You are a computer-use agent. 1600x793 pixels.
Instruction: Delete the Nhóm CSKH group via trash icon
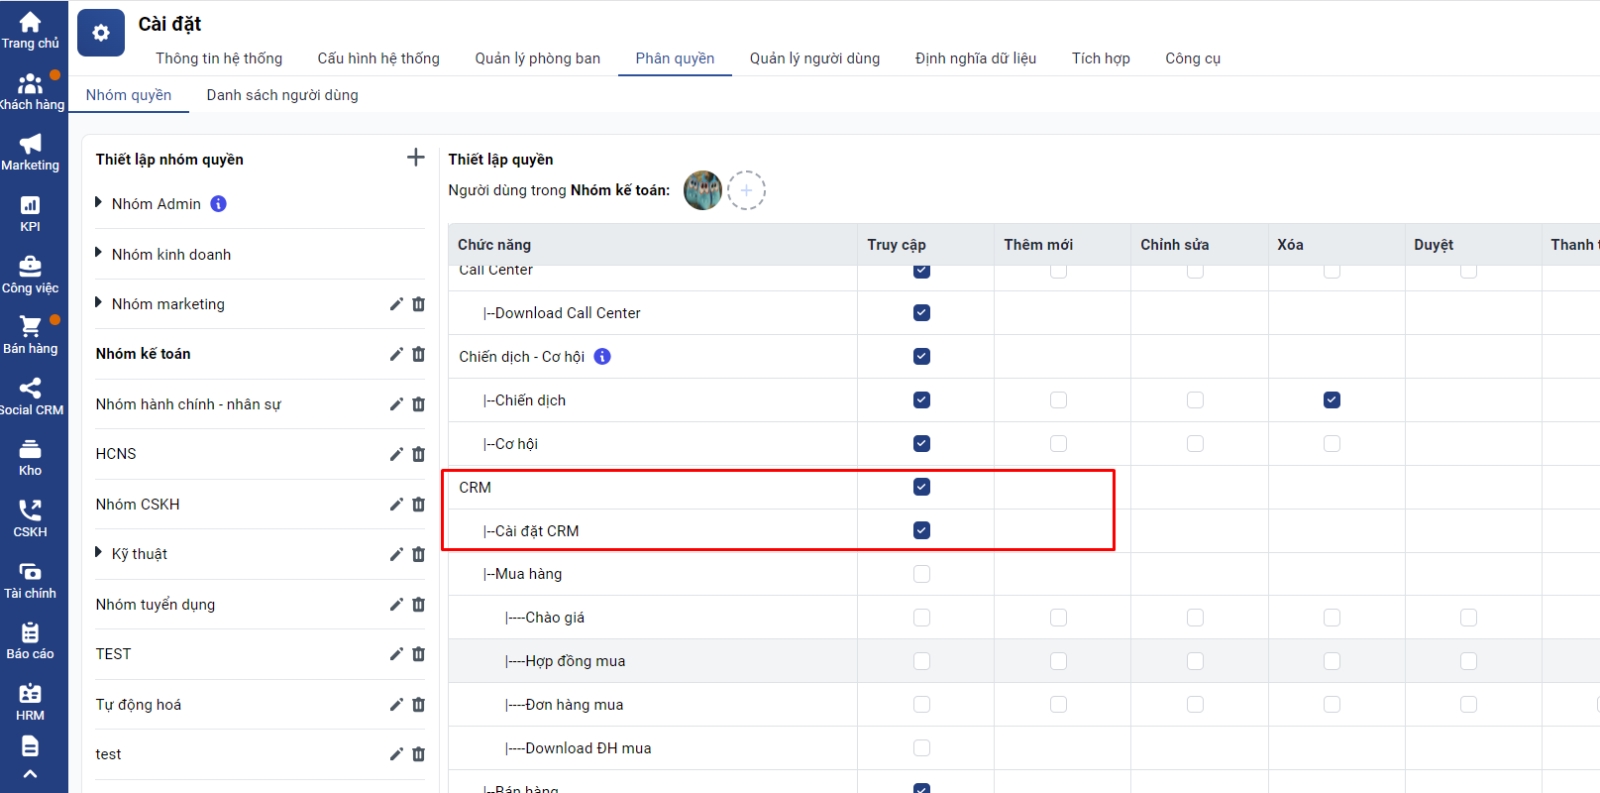click(418, 504)
